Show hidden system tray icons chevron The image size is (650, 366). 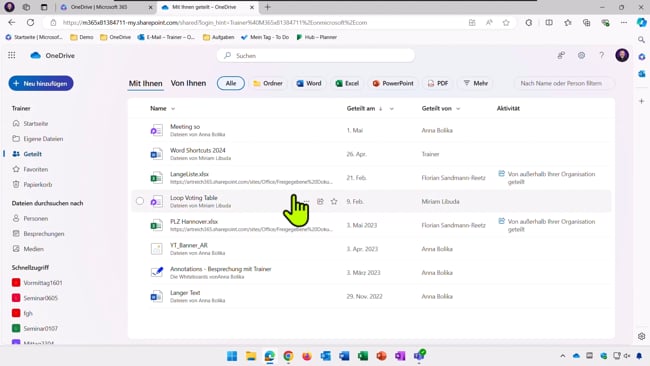coord(563,356)
